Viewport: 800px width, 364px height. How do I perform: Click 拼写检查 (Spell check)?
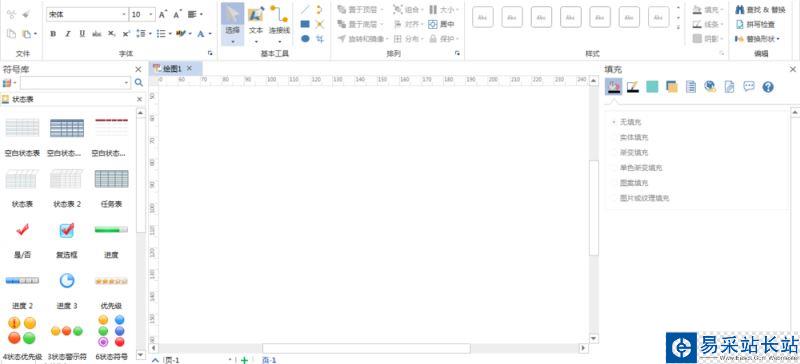[x=755, y=24]
